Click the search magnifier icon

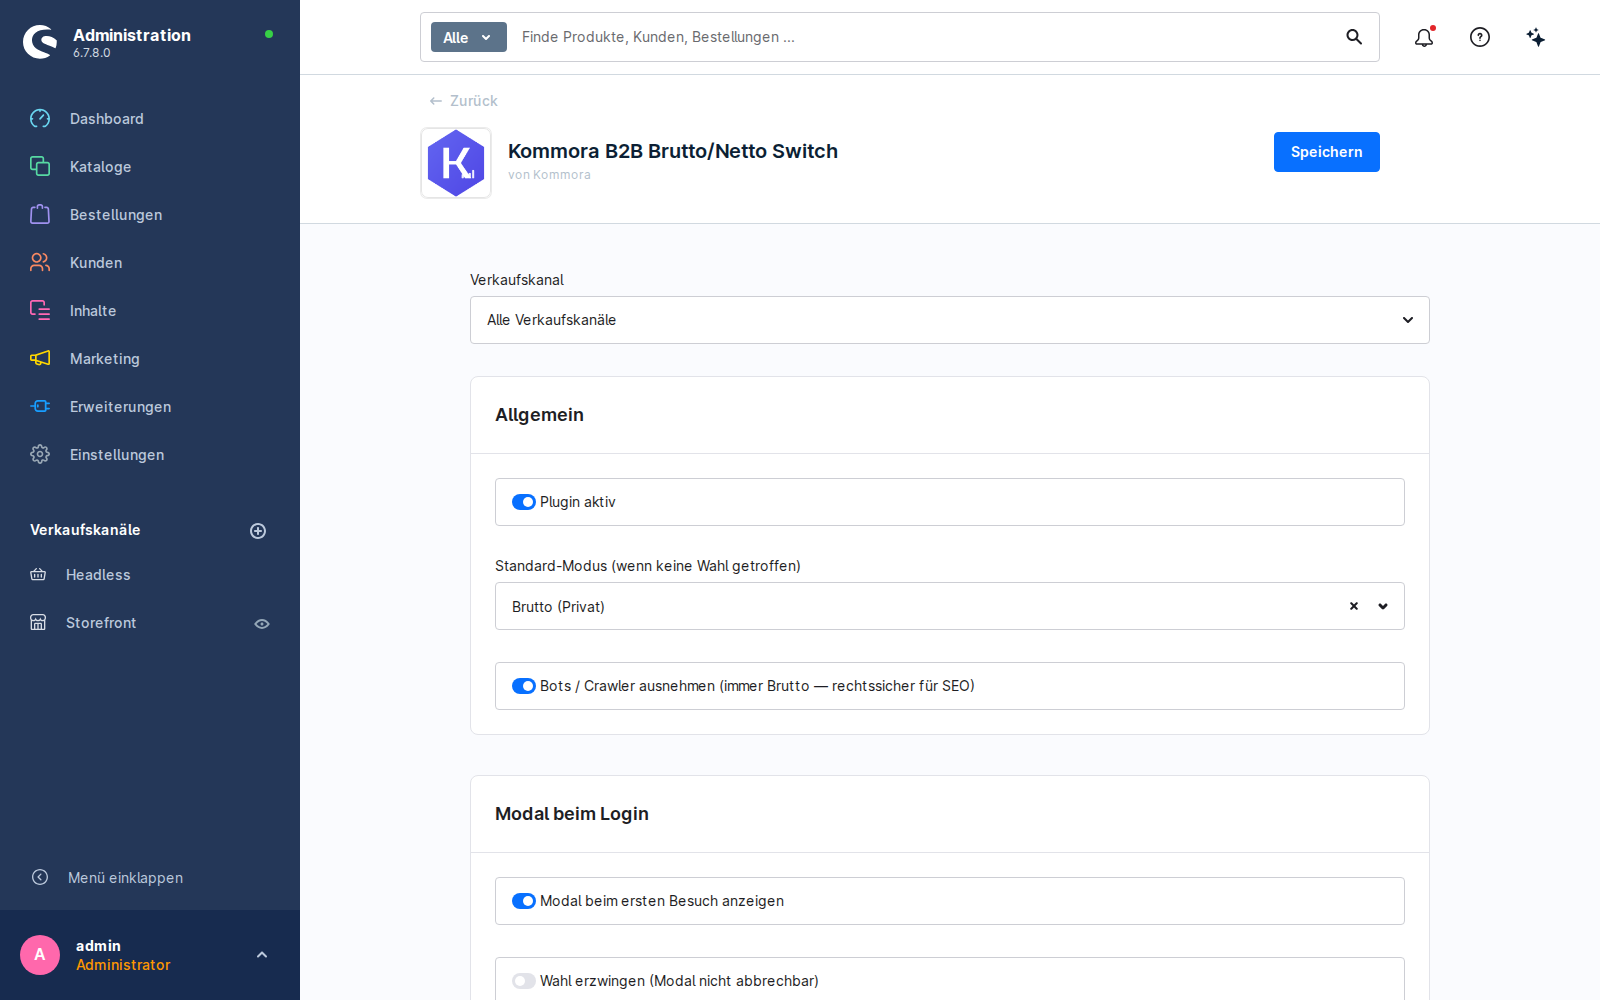[x=1354, y=37]
